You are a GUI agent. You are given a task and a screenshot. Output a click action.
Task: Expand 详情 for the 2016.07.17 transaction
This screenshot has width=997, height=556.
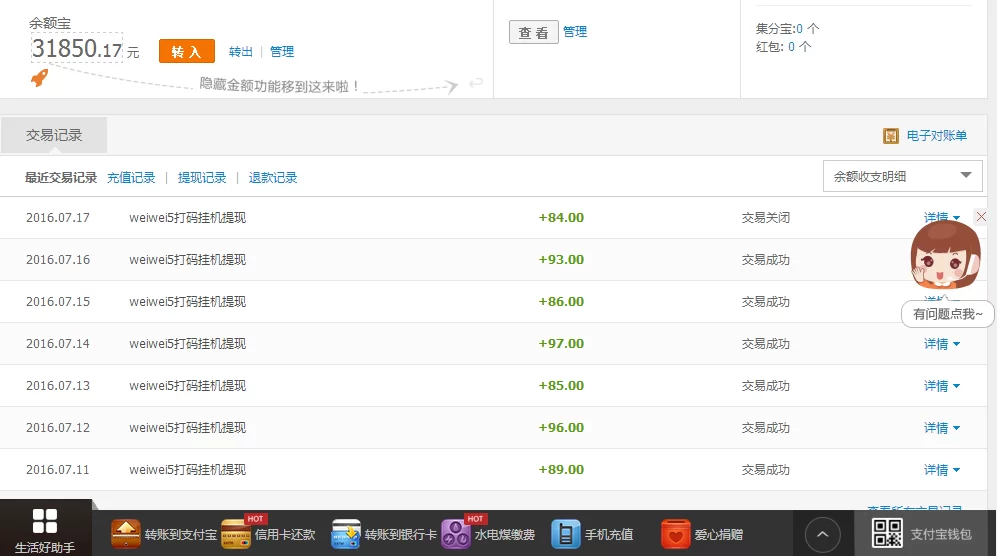[x=941, y=218]
